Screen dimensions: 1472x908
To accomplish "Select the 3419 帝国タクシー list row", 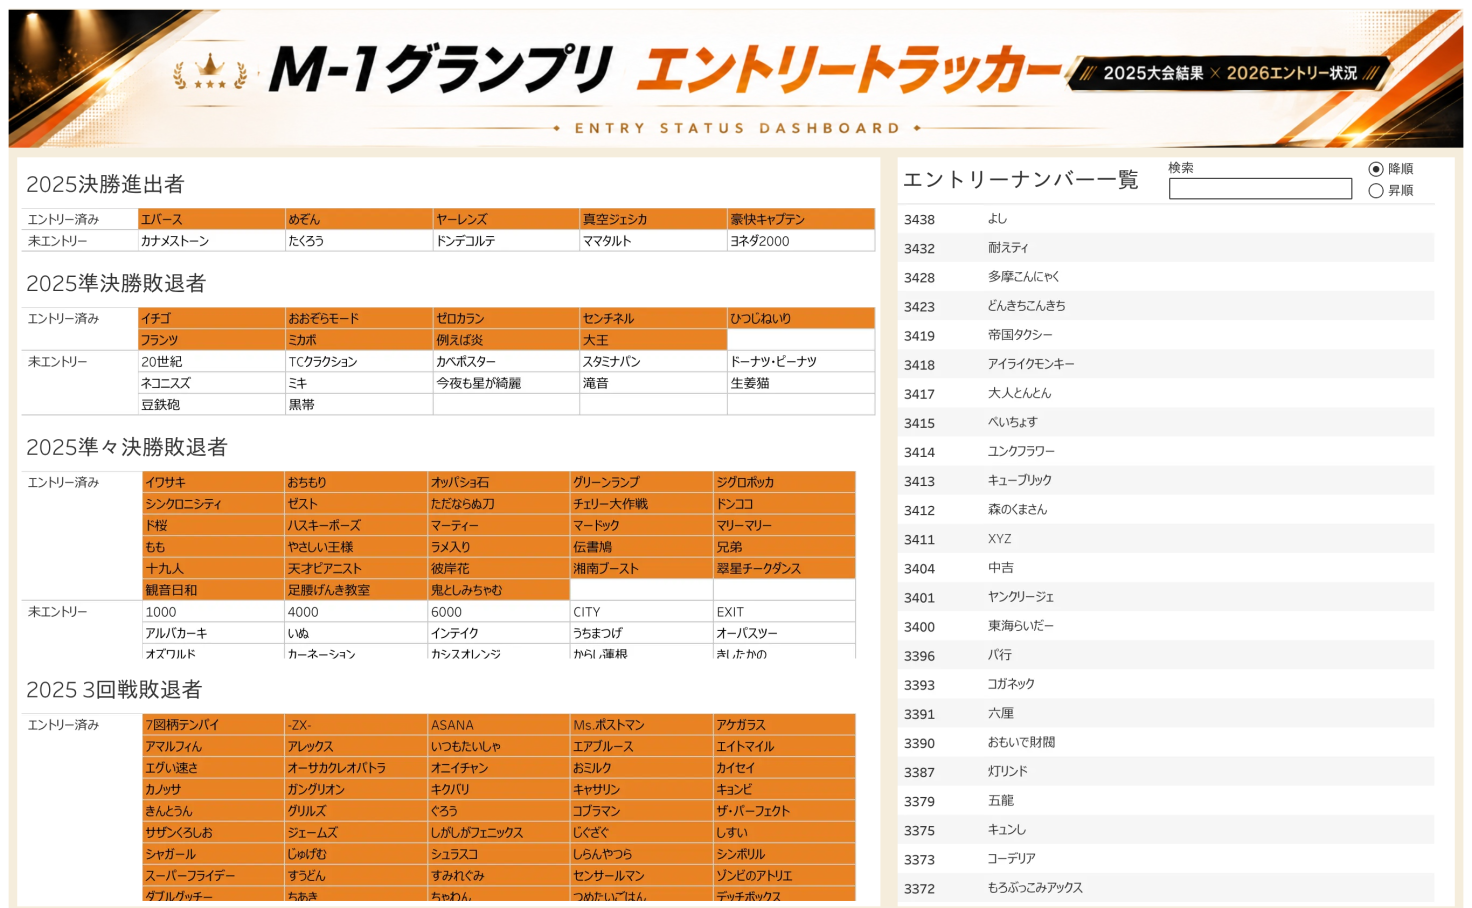I will (x=1166, y=335).
